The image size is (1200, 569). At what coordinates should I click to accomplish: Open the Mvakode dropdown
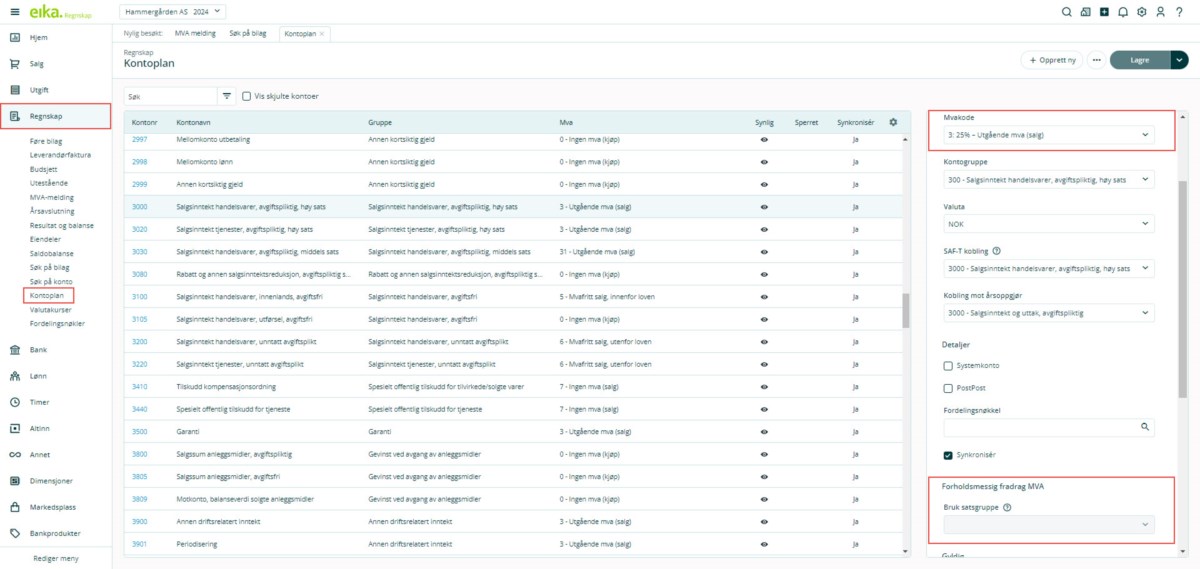pos(1048,134)
